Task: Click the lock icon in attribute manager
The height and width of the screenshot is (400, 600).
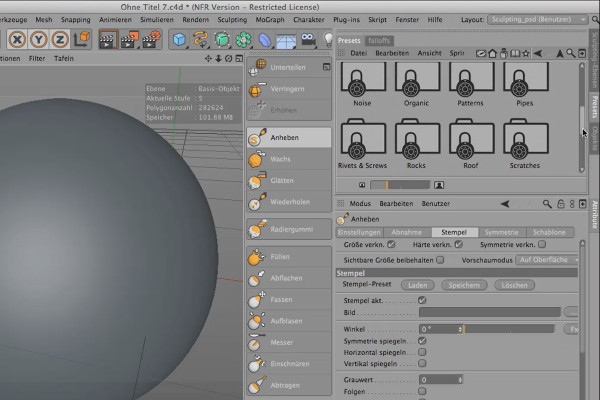Action: coord(561,204)
